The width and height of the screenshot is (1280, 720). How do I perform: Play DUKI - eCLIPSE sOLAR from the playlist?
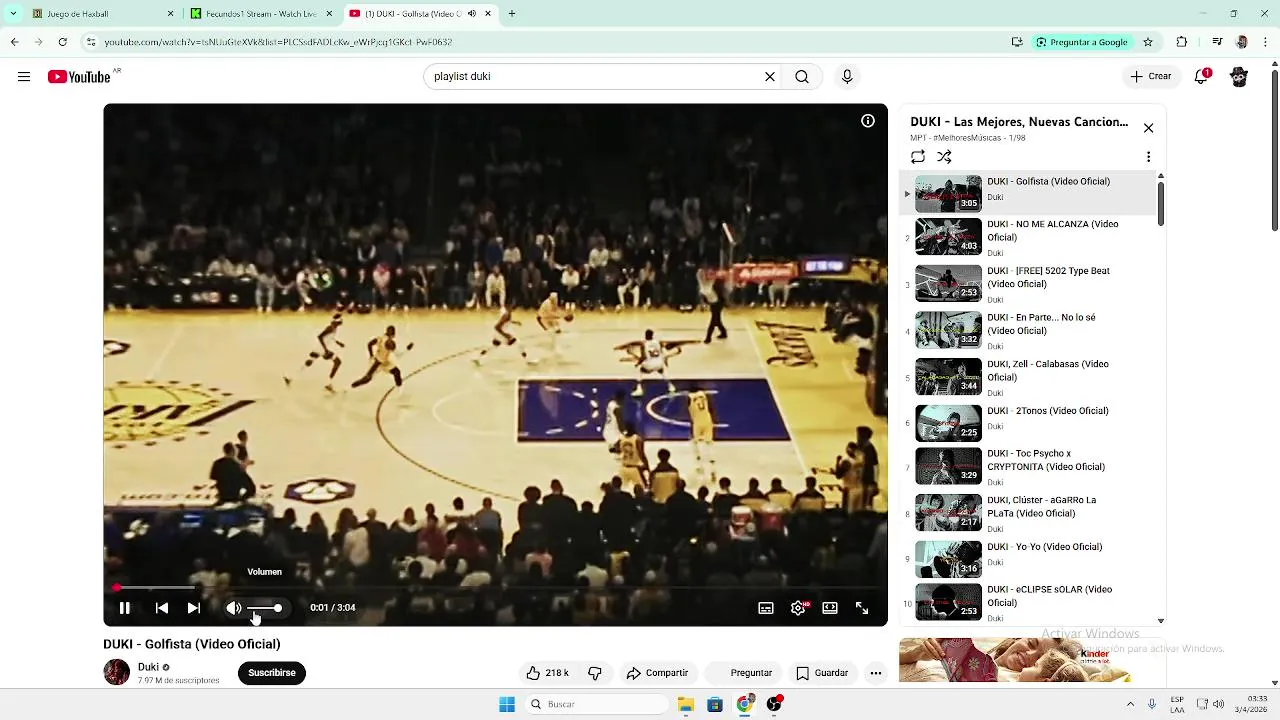click(1028, 602)
